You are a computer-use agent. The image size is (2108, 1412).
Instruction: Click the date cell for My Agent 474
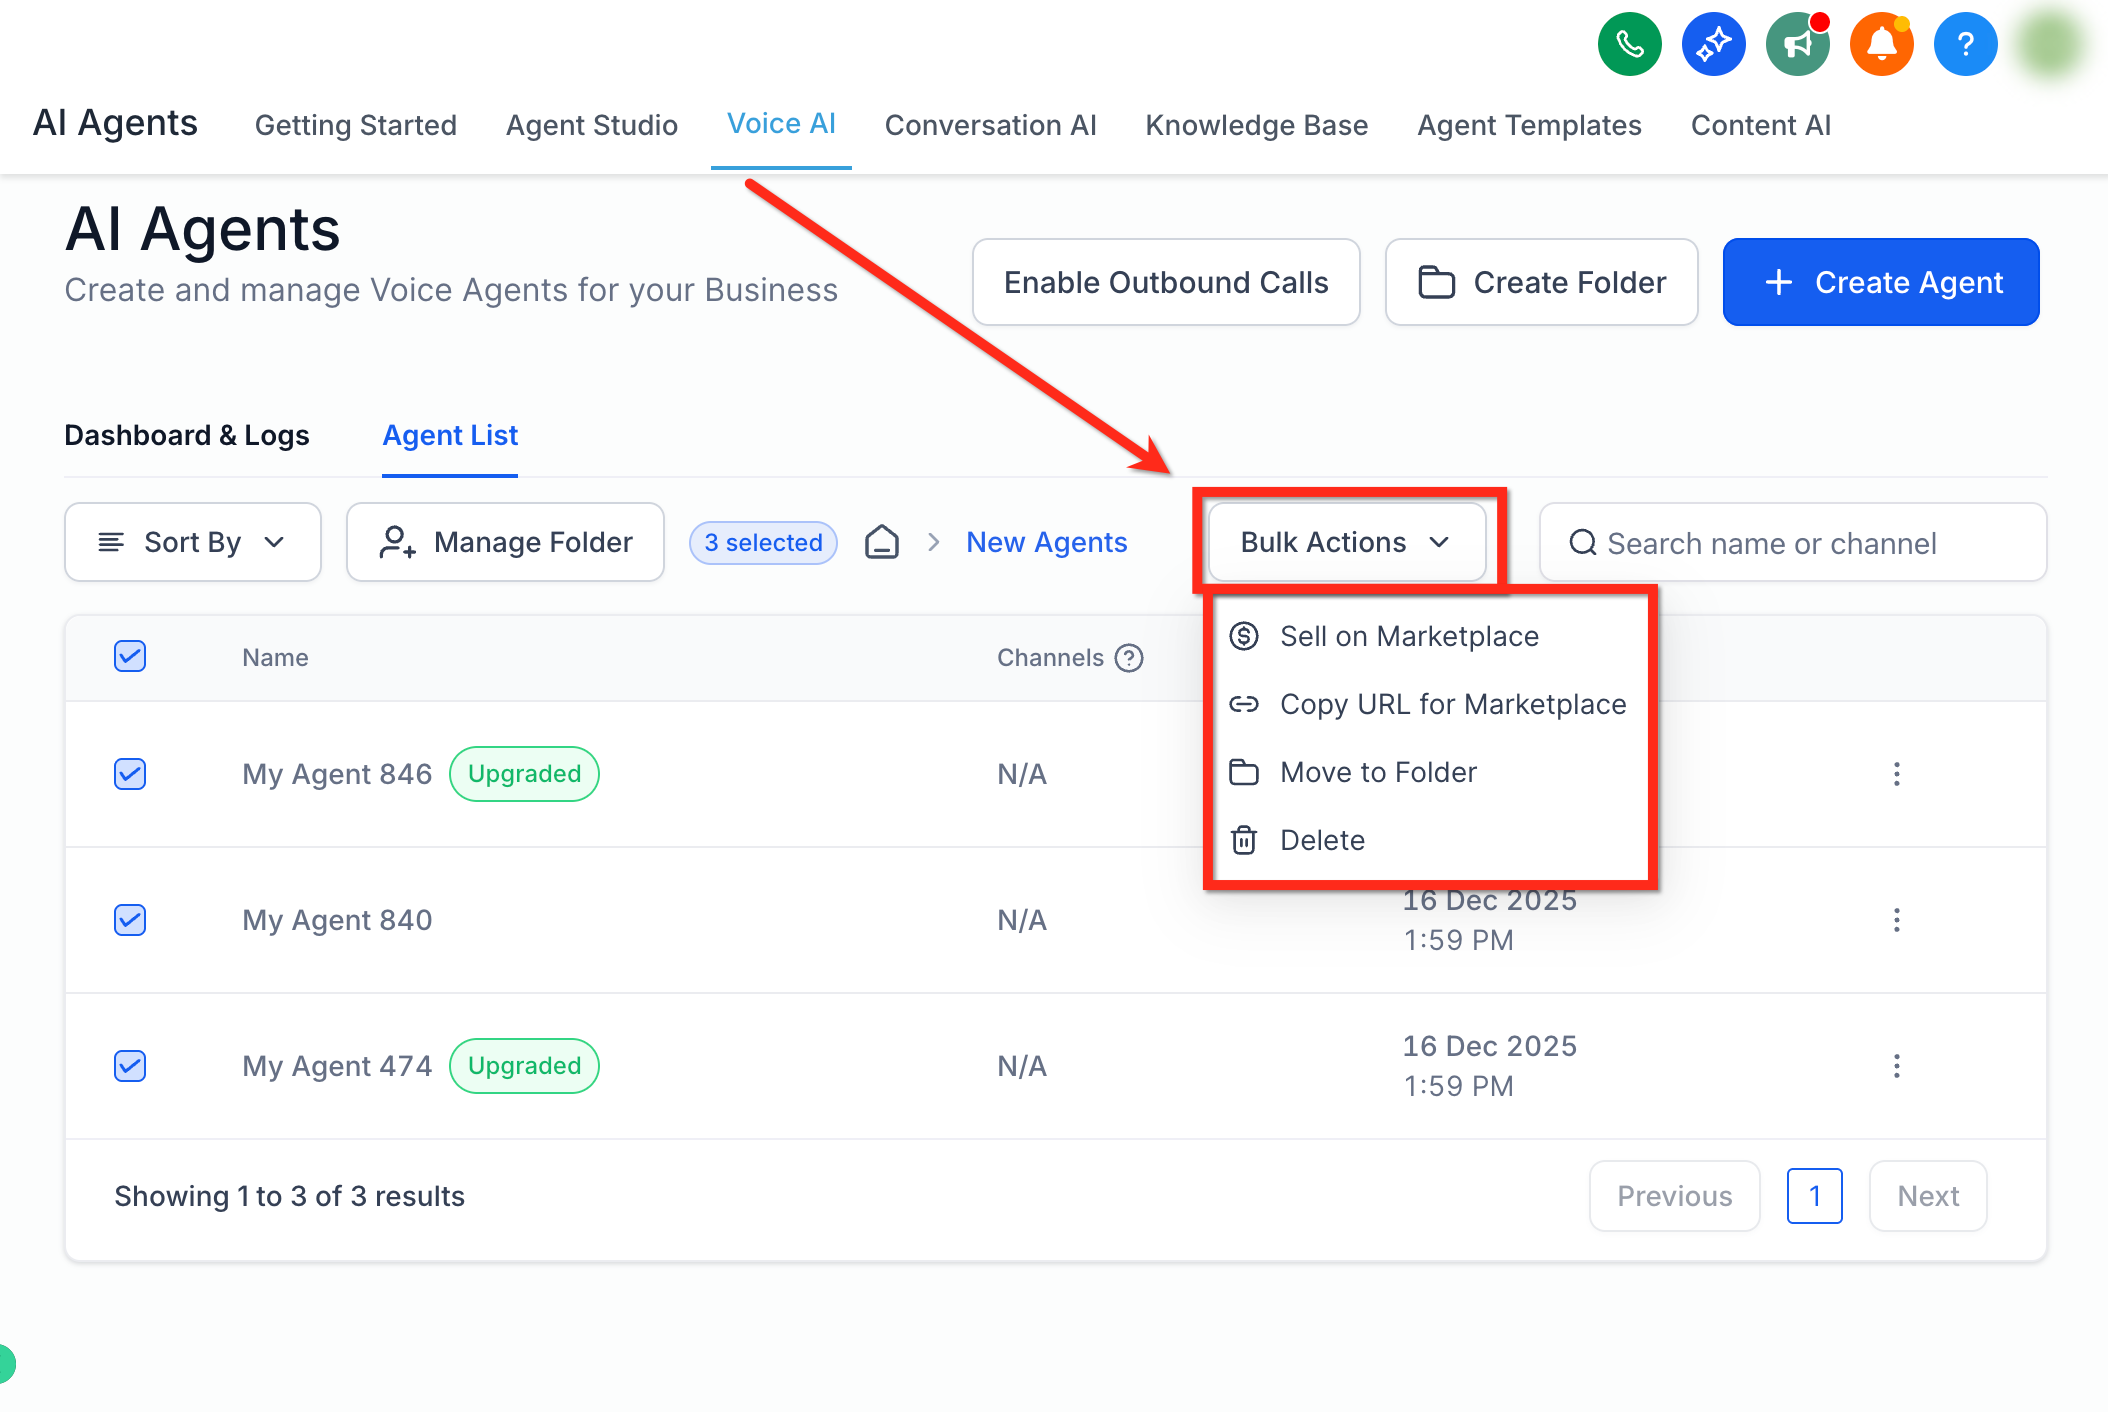(1489, 1066)
